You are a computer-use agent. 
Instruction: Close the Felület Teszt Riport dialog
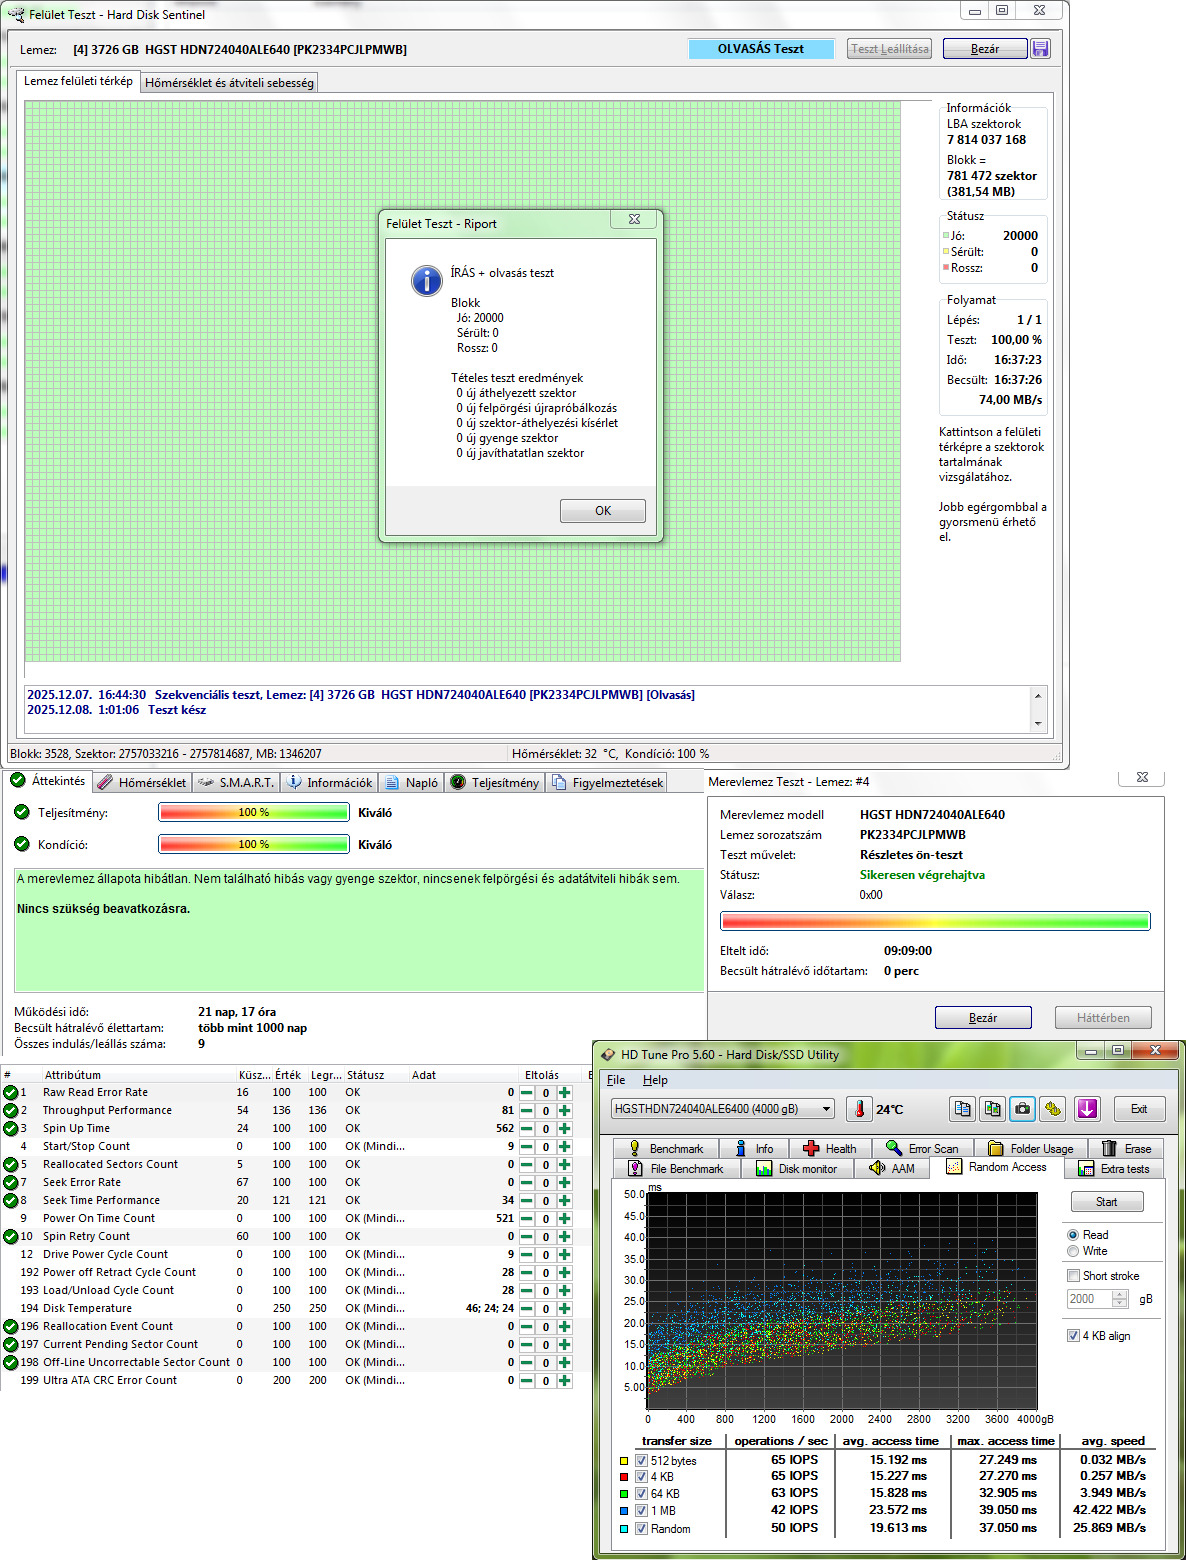[x=634, y=220]
